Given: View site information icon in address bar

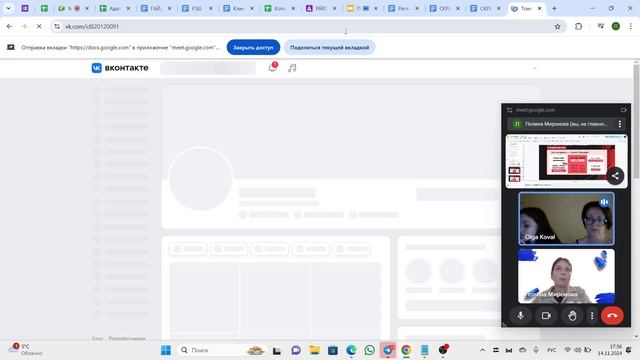Looking at the screenshot, I should 57,27.
